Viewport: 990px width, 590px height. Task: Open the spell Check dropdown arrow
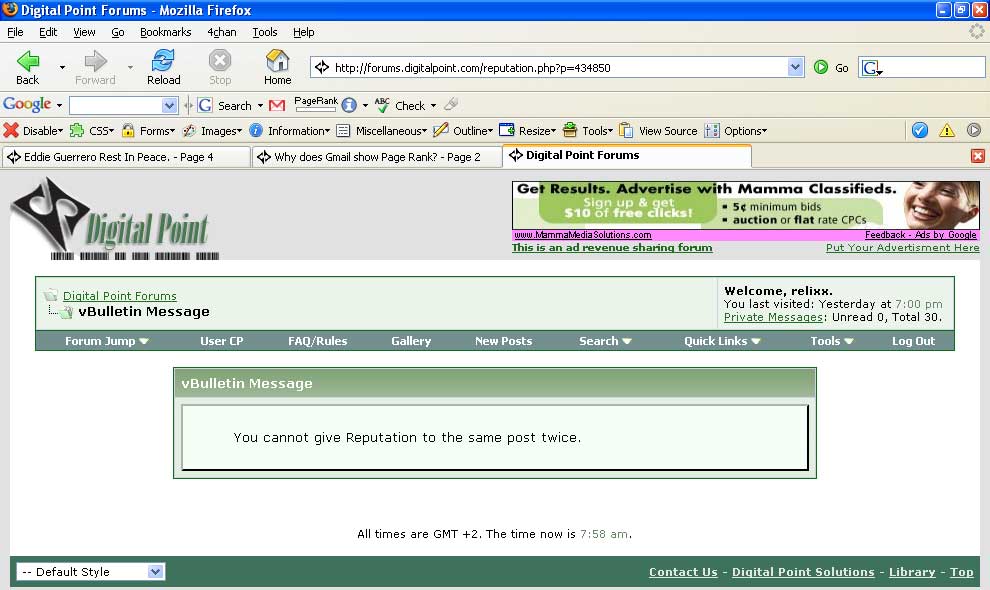coord(434,105)
